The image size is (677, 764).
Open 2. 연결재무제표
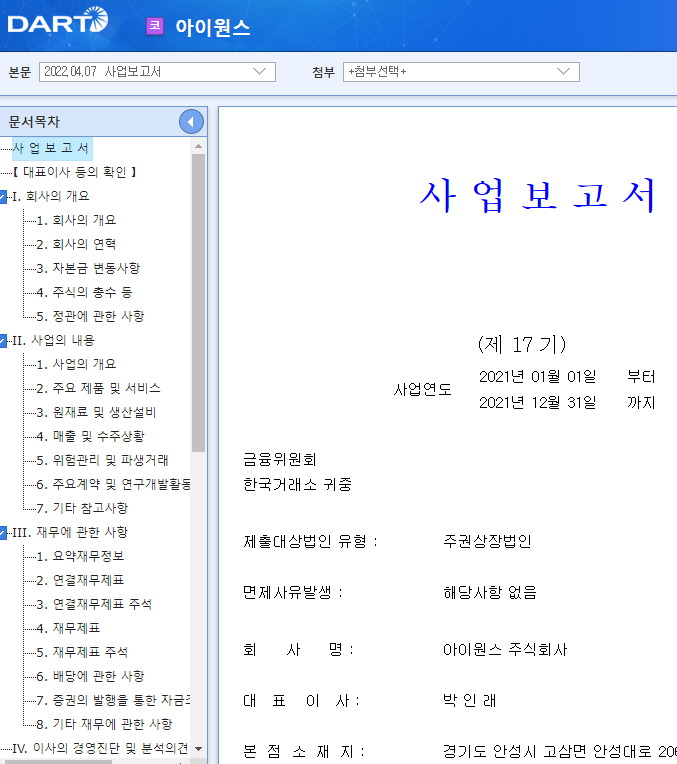tap(80, 580)
